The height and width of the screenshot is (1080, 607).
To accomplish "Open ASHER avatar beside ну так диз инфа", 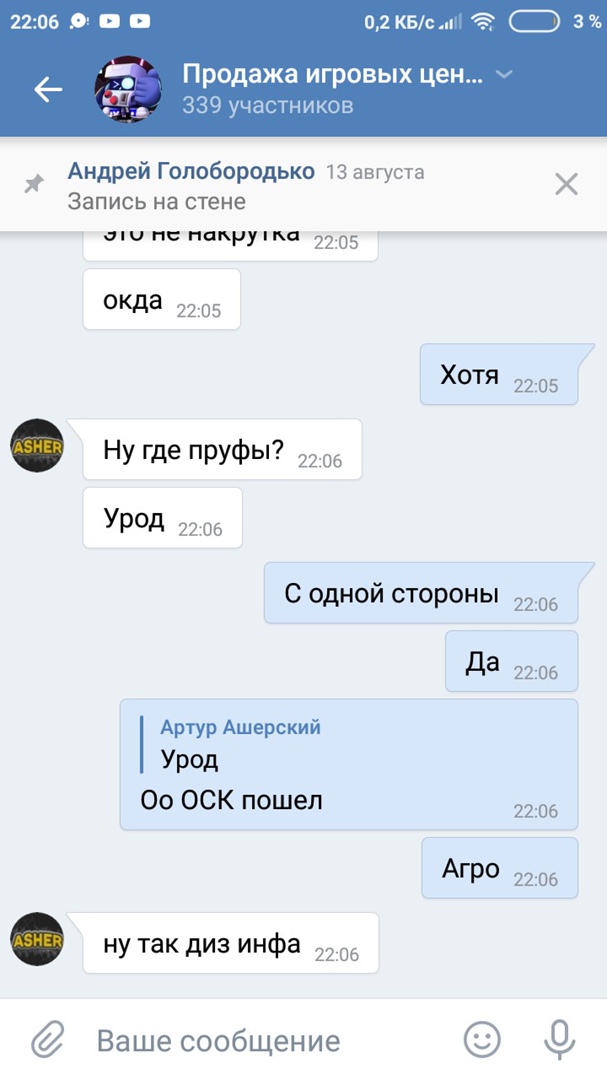I will pyautogui.click(x=37, y=939).
